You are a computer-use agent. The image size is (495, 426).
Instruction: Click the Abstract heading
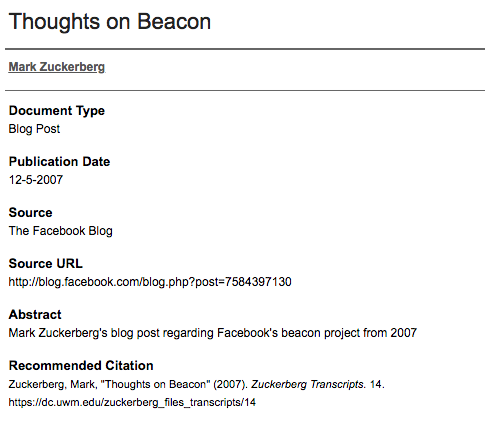click(35, 315)
